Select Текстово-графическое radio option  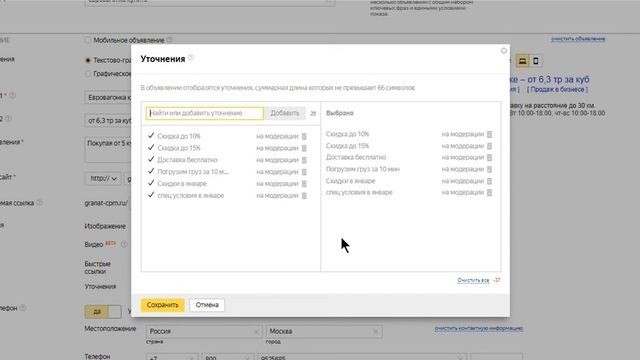(x=88, y=60)
